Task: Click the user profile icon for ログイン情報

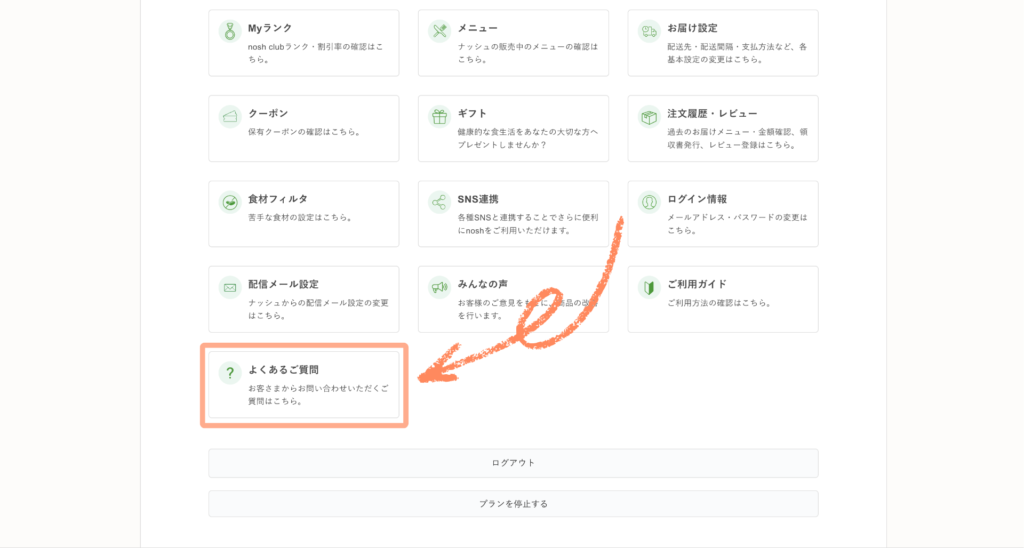Action: click(x=649, y=202)
